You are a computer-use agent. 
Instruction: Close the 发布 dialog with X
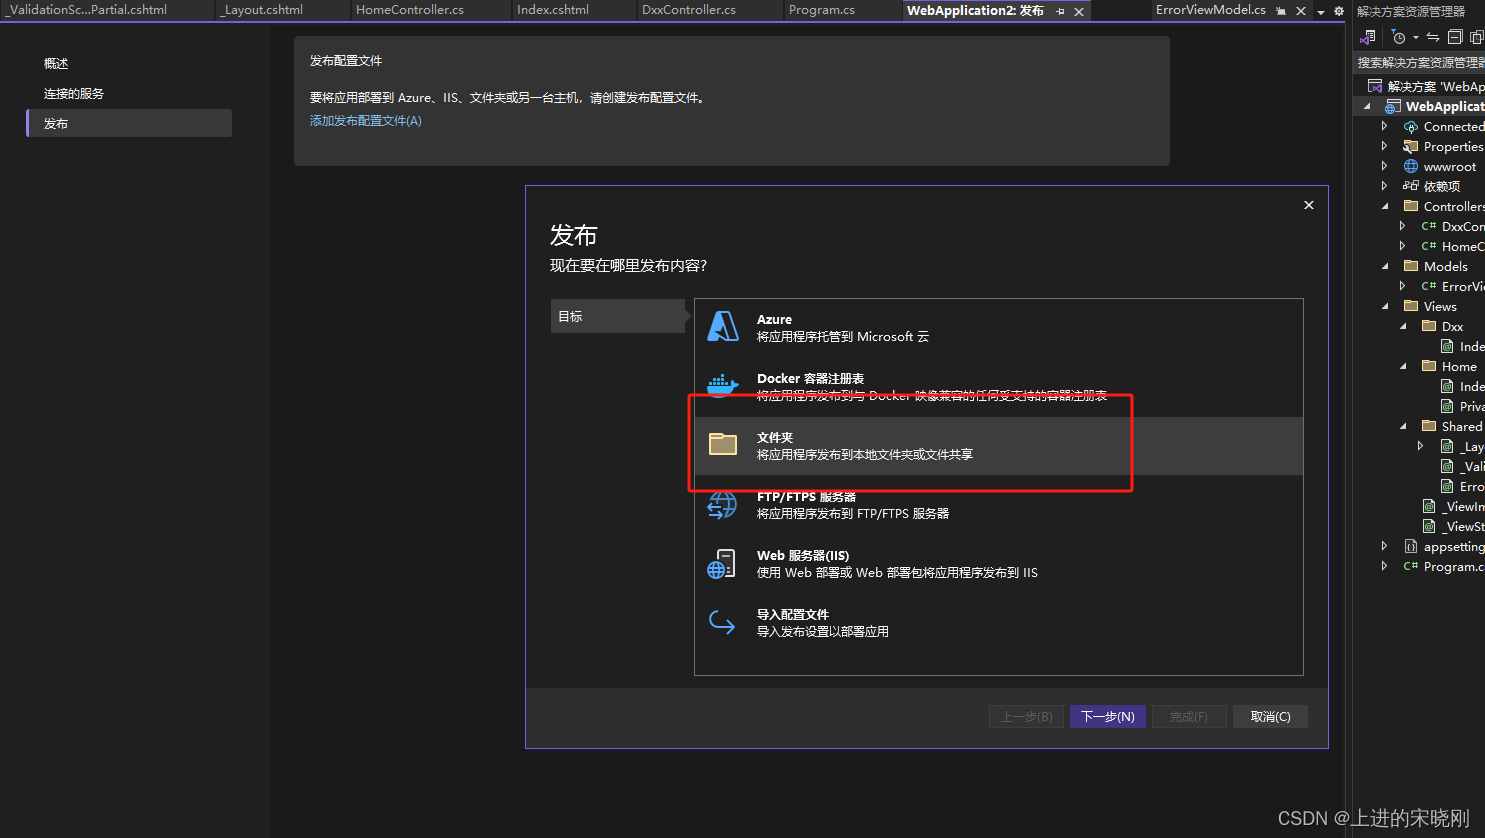pos(1308,205)
